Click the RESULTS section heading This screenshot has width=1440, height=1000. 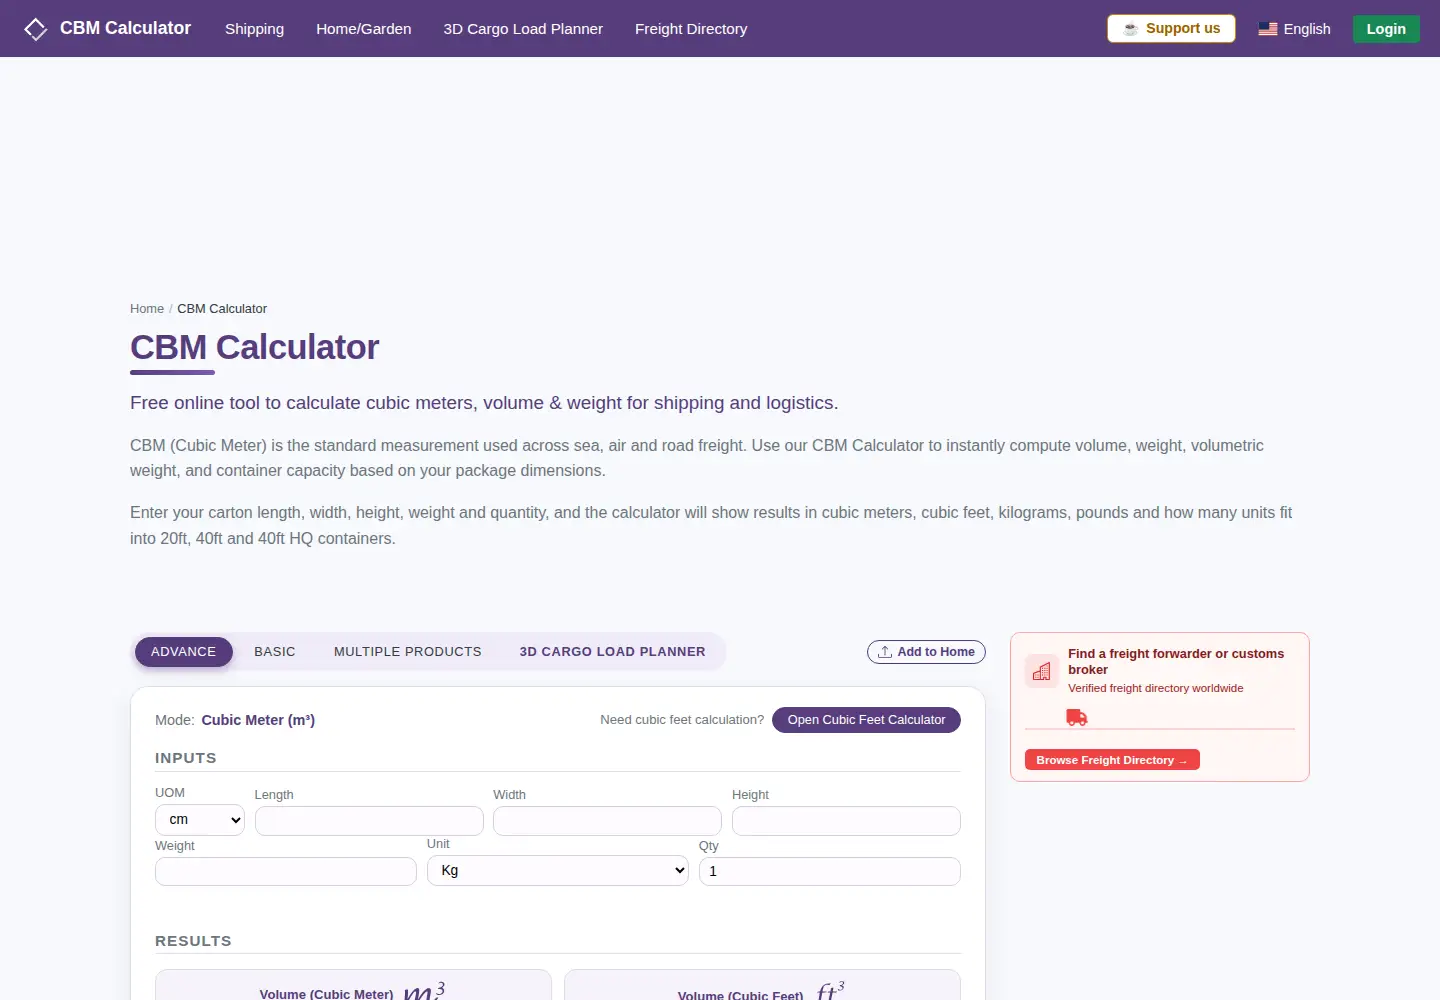click(x=193, y=941)
